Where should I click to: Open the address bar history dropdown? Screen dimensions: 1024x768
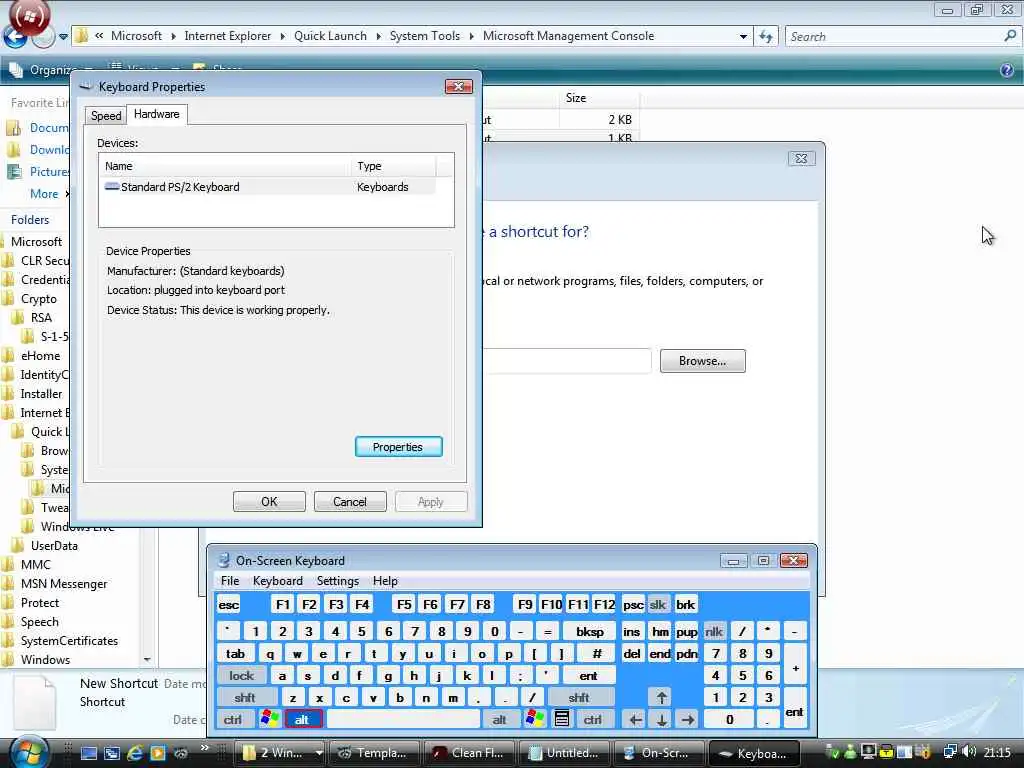(x=743, y=37)
